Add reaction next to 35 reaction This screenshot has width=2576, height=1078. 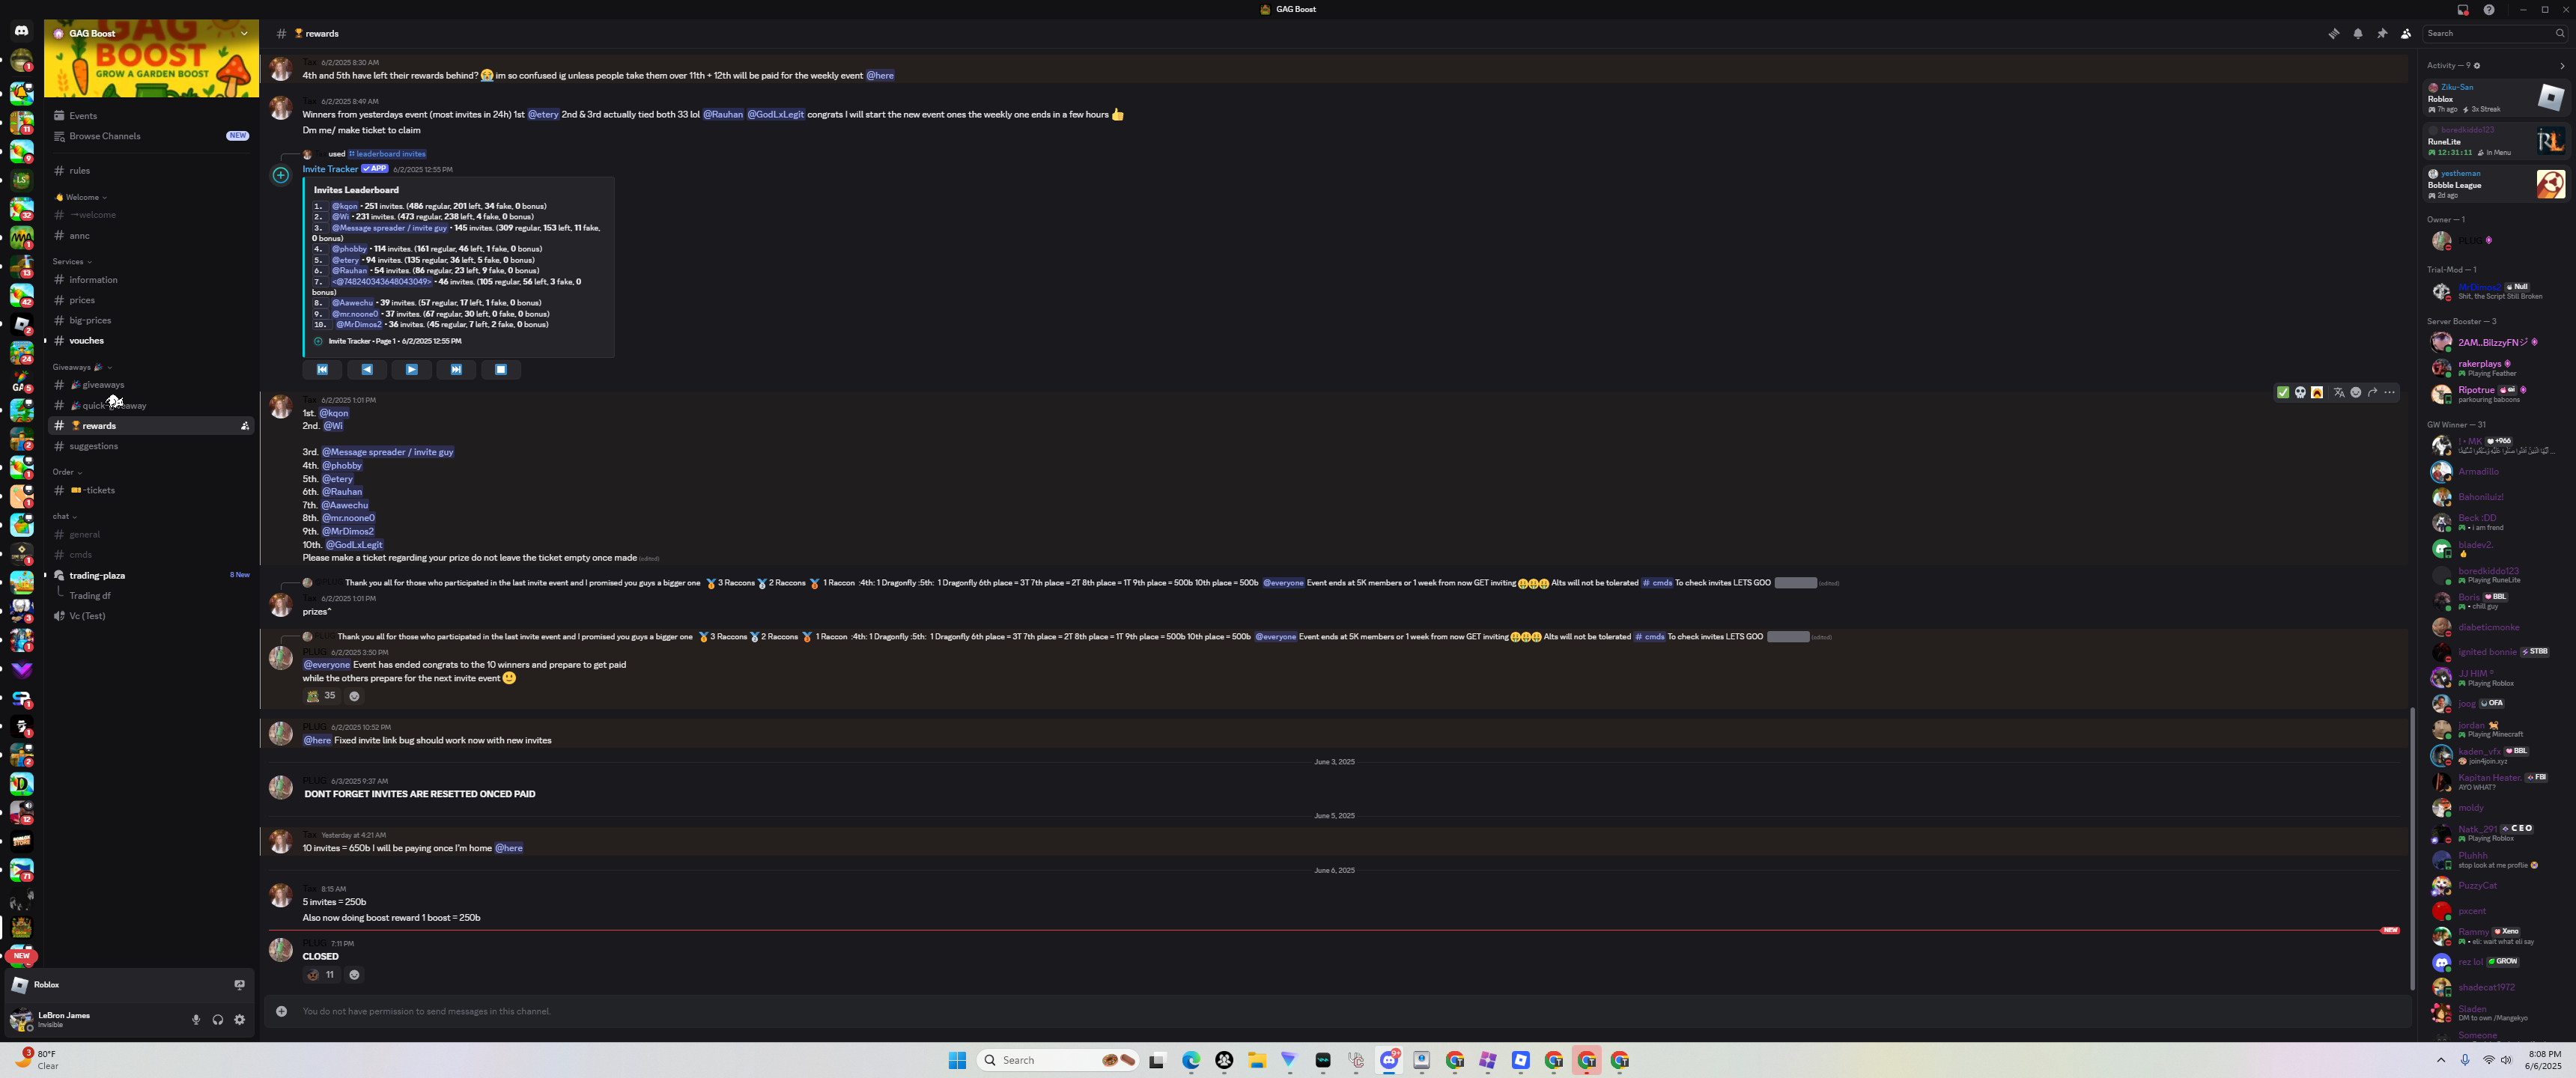354,696
